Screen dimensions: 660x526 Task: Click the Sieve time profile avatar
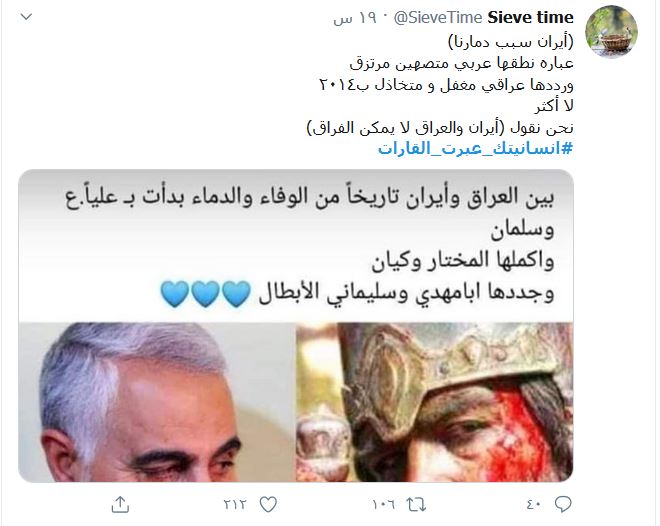click(x=612, y=32)
